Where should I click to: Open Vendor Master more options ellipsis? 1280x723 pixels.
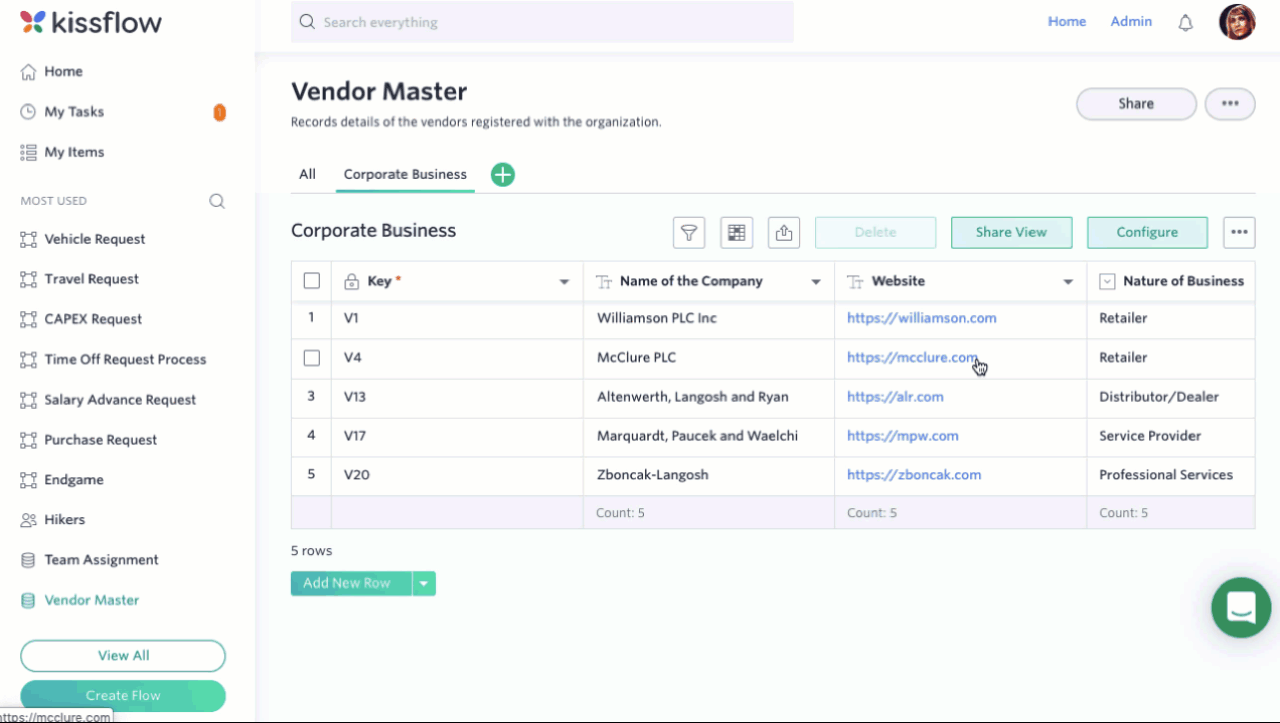tap(1230, 104)
